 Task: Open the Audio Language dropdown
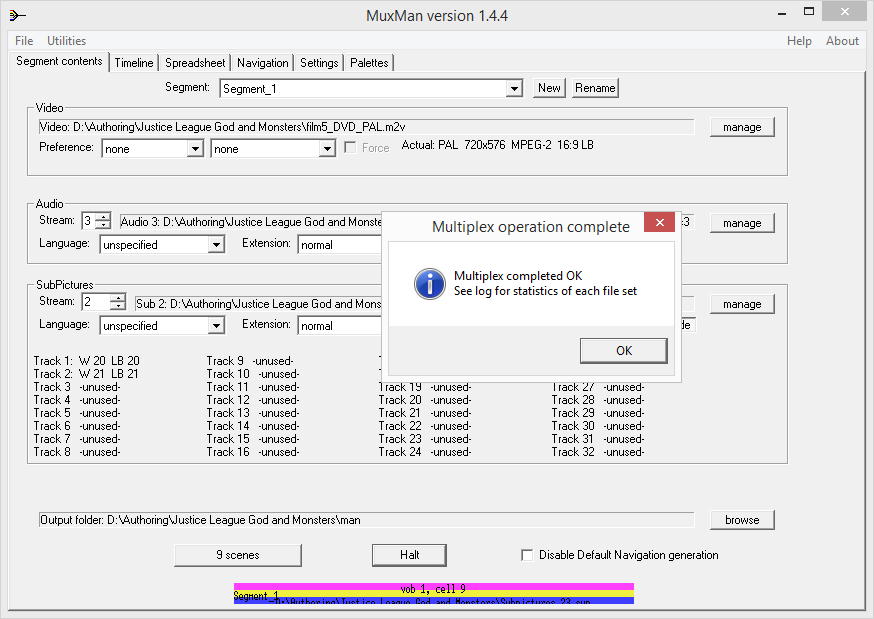pyautogui.click(x=216, y=245)
